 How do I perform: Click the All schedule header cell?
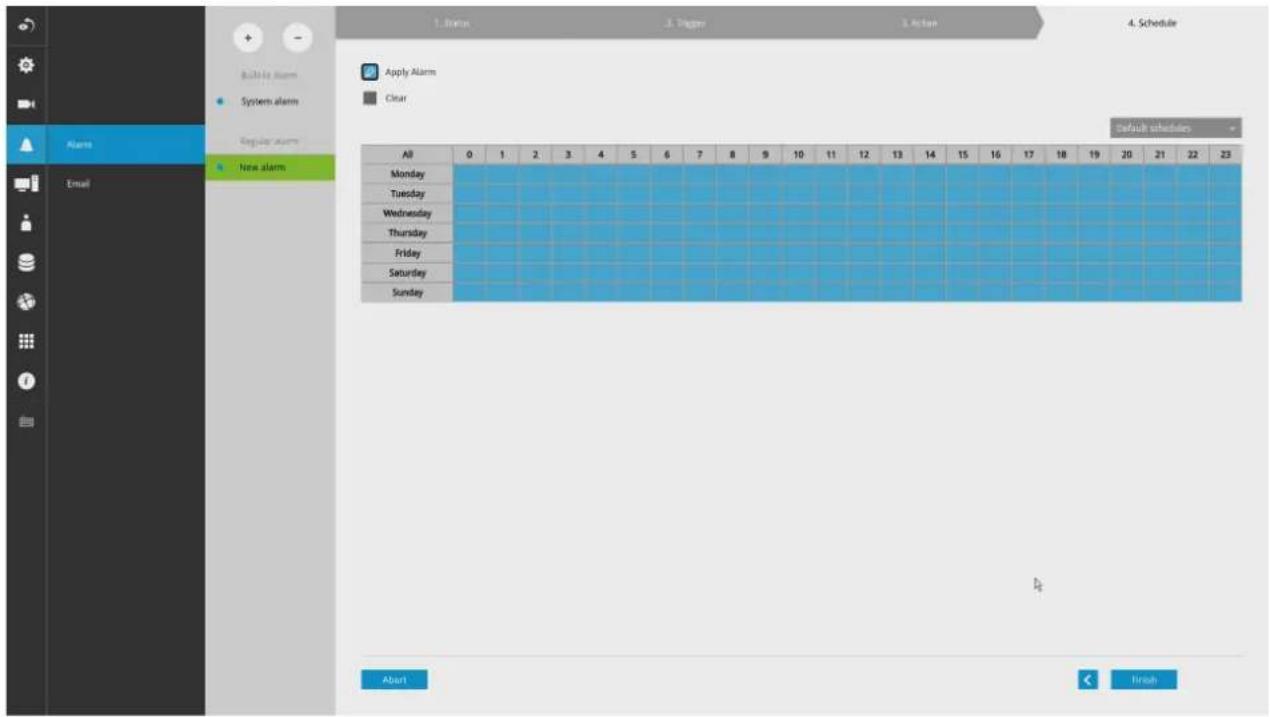coord(407,154)
